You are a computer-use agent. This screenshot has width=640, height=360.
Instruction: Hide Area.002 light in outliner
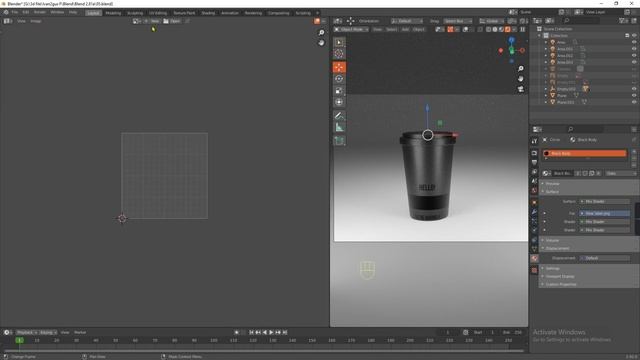click(x=634, y=55)
